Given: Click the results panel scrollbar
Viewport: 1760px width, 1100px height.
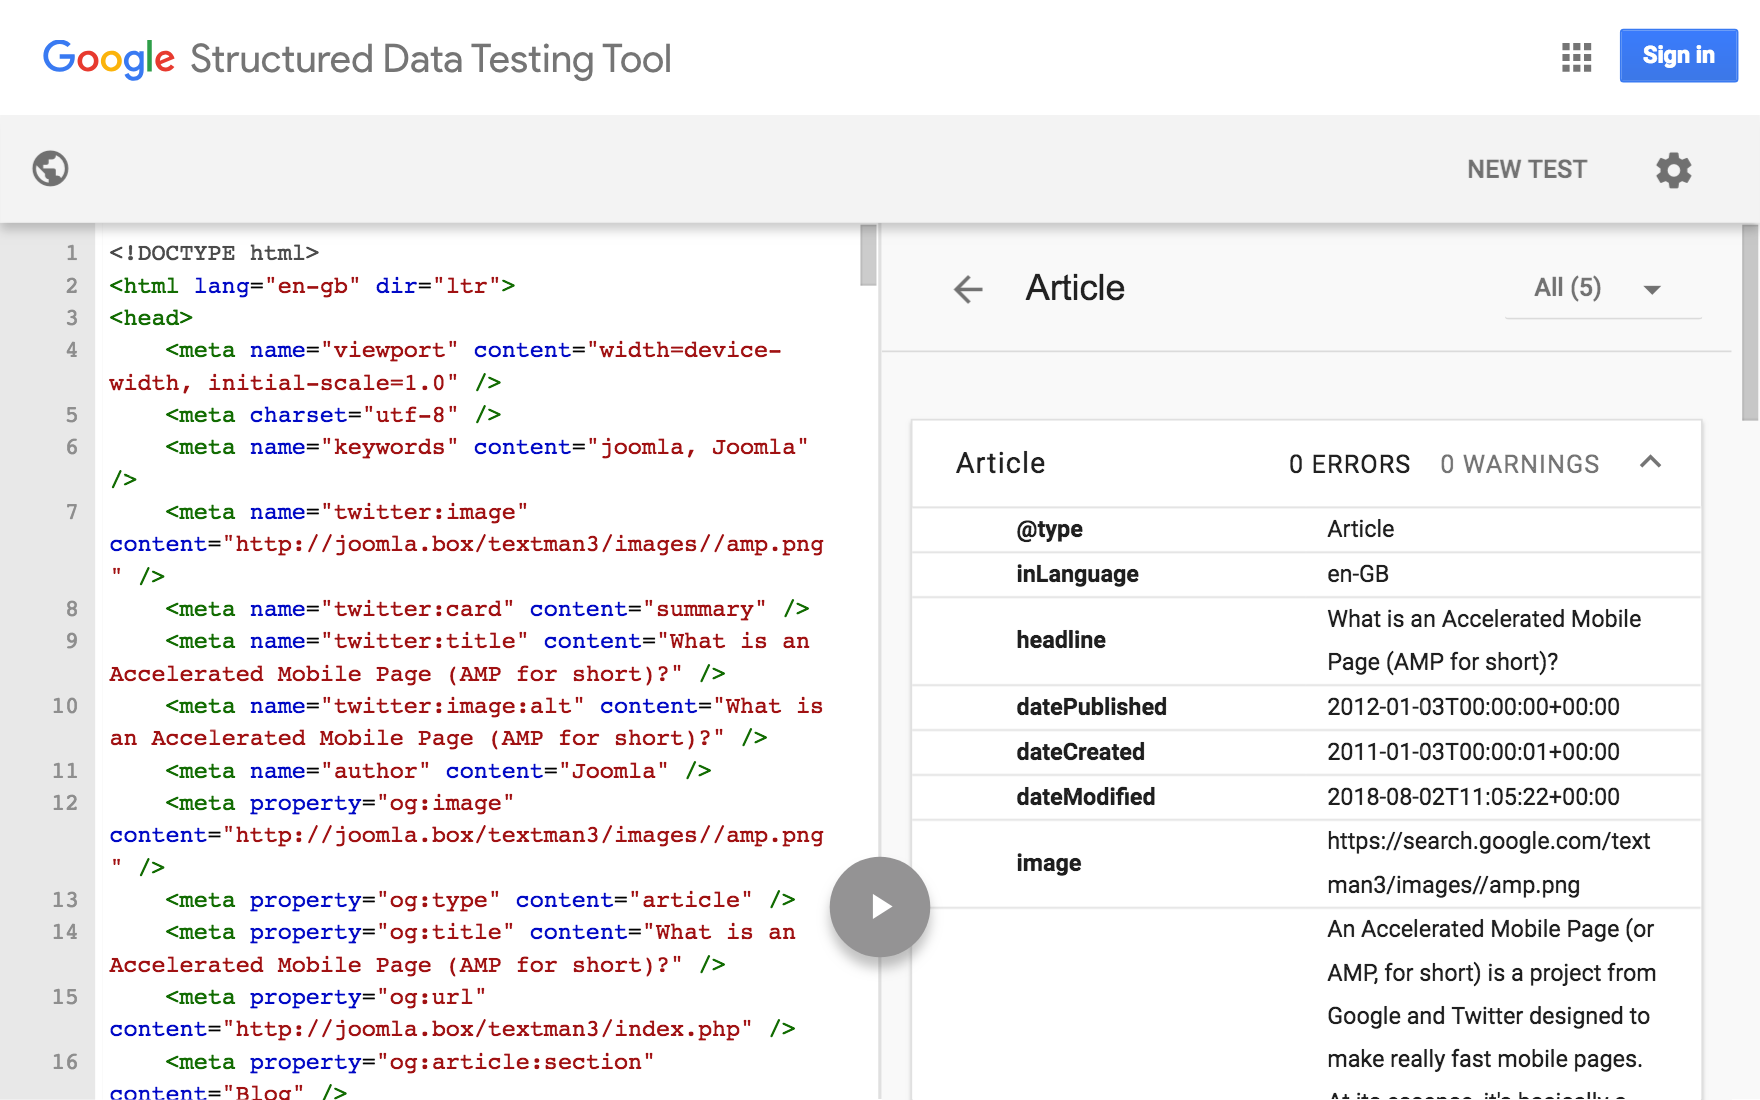Looking at the screenshot, I should (1749, 320).
